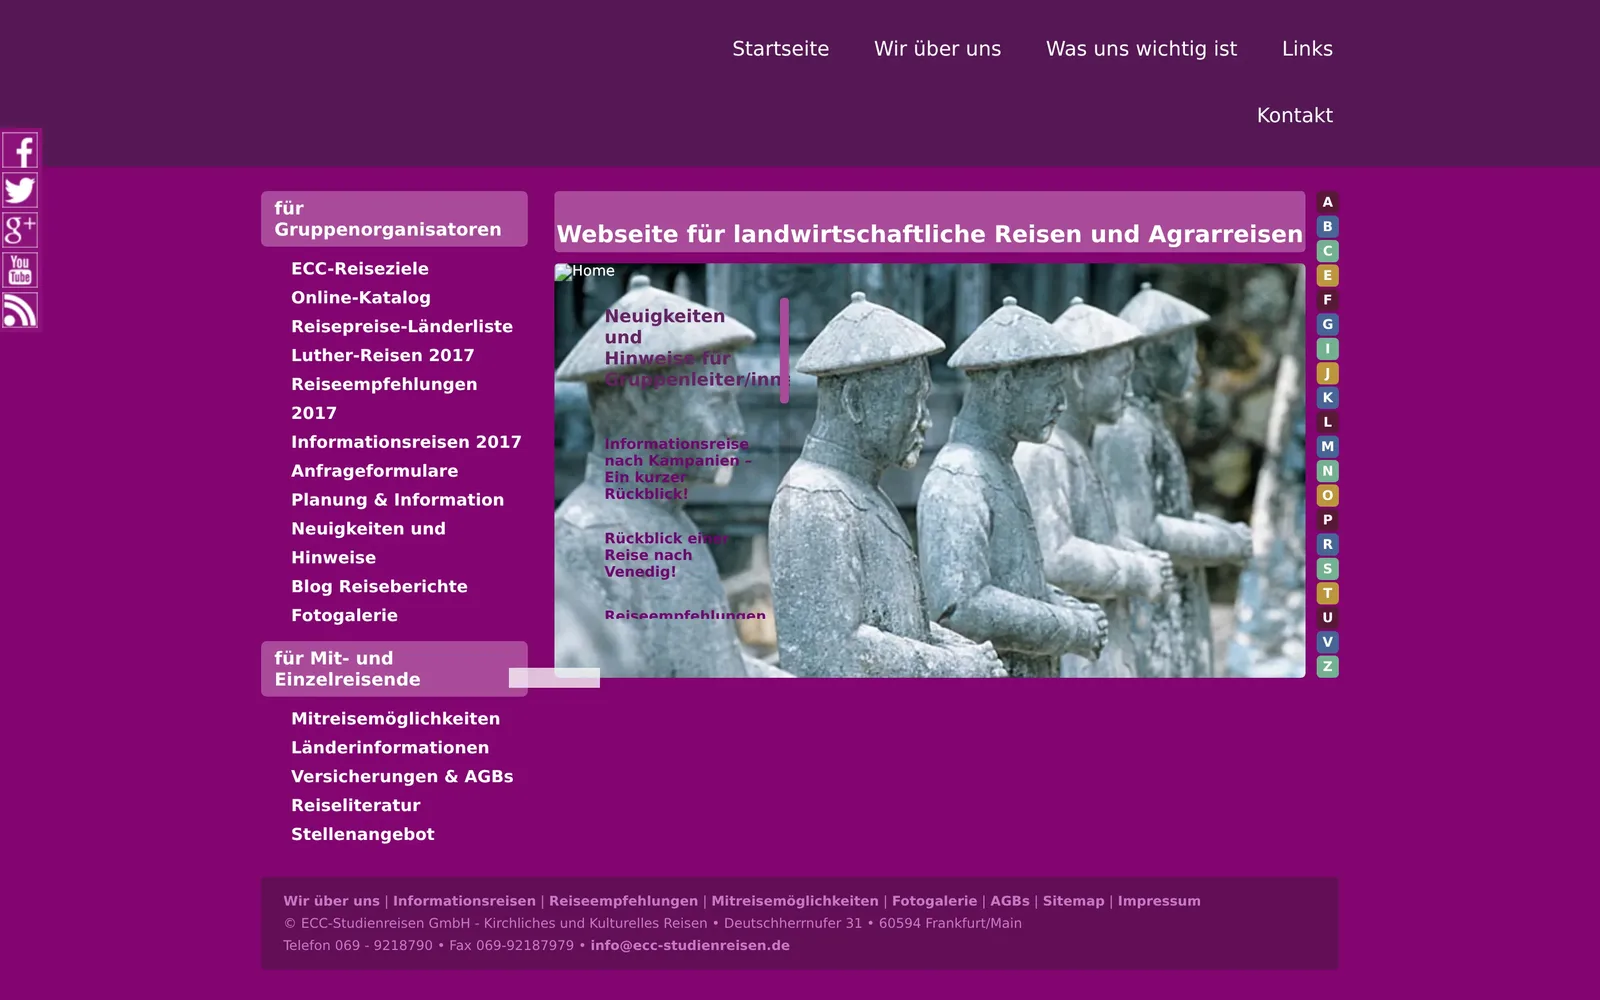The image size is (1600, 1000).
Task: Click the news box vertical scrollbar
Action: pos(784,350)
